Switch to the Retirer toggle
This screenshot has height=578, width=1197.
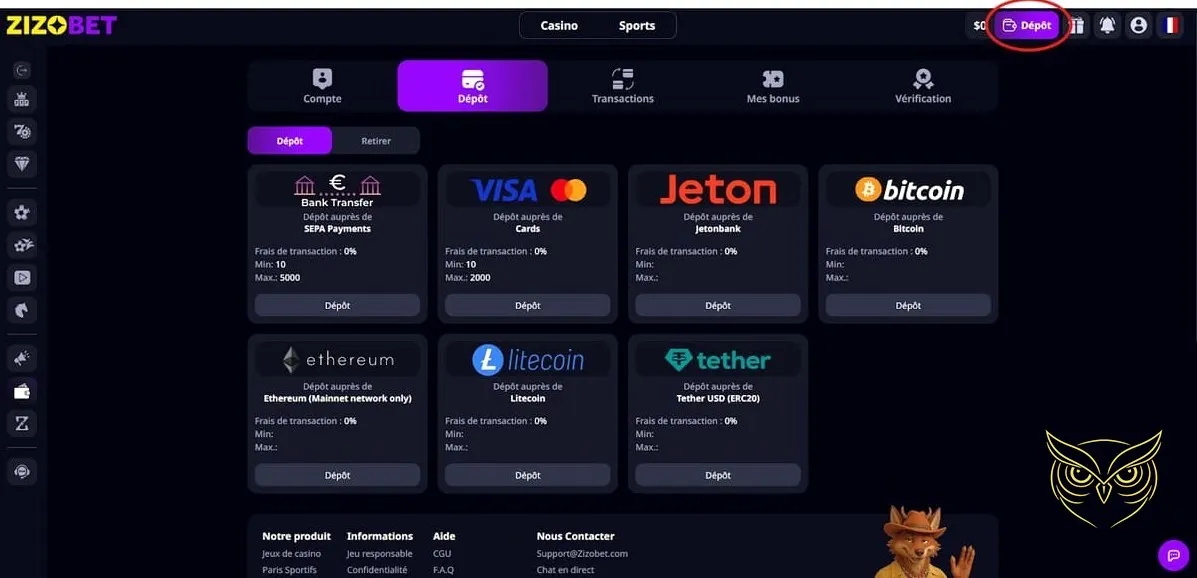376,141
